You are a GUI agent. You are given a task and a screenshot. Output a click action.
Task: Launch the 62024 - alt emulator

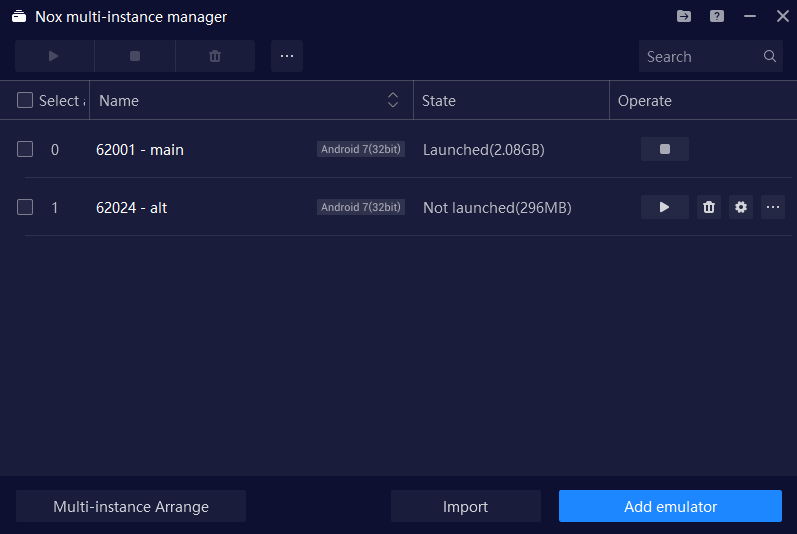pyautogui.click(x=665, y=207)
